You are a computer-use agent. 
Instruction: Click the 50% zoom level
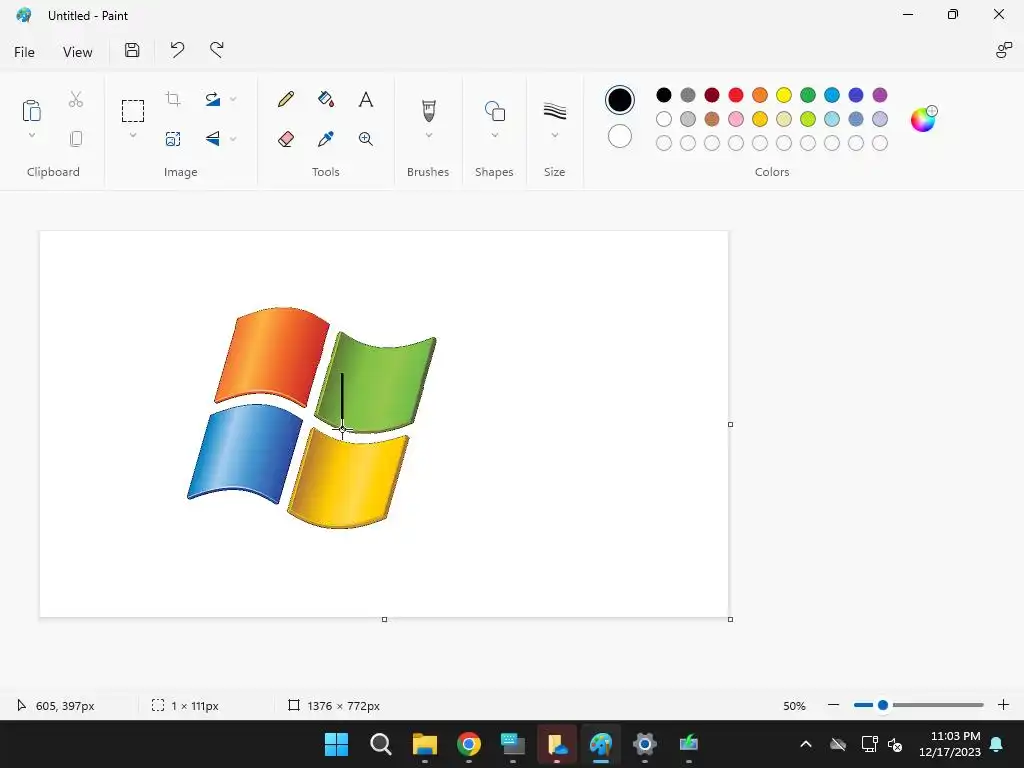click(x=794, y=706)
